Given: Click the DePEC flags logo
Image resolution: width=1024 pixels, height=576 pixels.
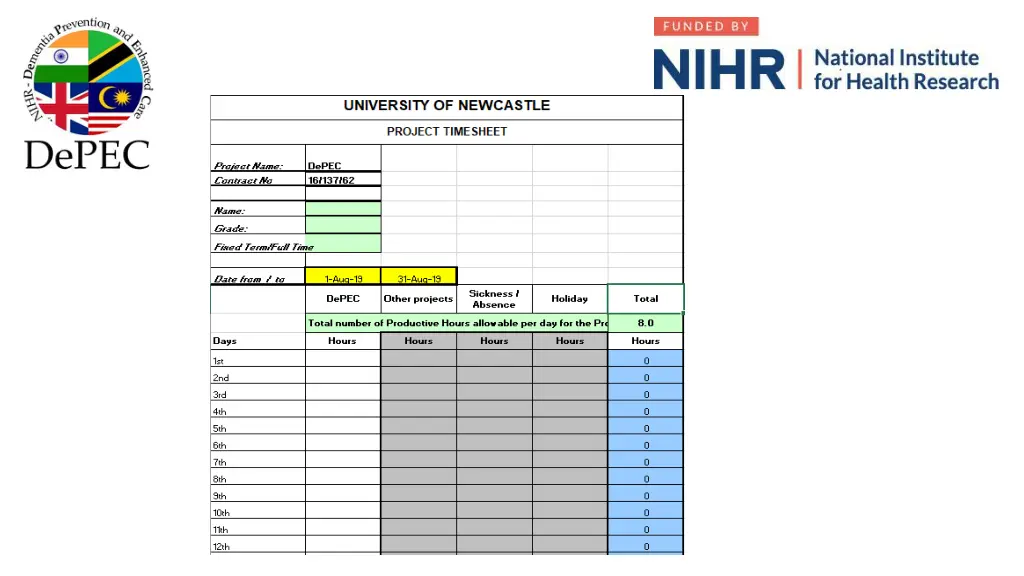Looking at the screenshot, I should point(88,95).
